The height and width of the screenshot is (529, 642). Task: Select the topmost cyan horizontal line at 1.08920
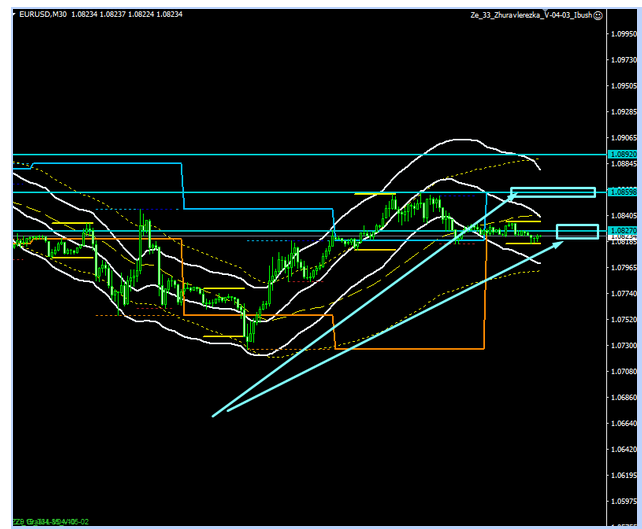300,155
